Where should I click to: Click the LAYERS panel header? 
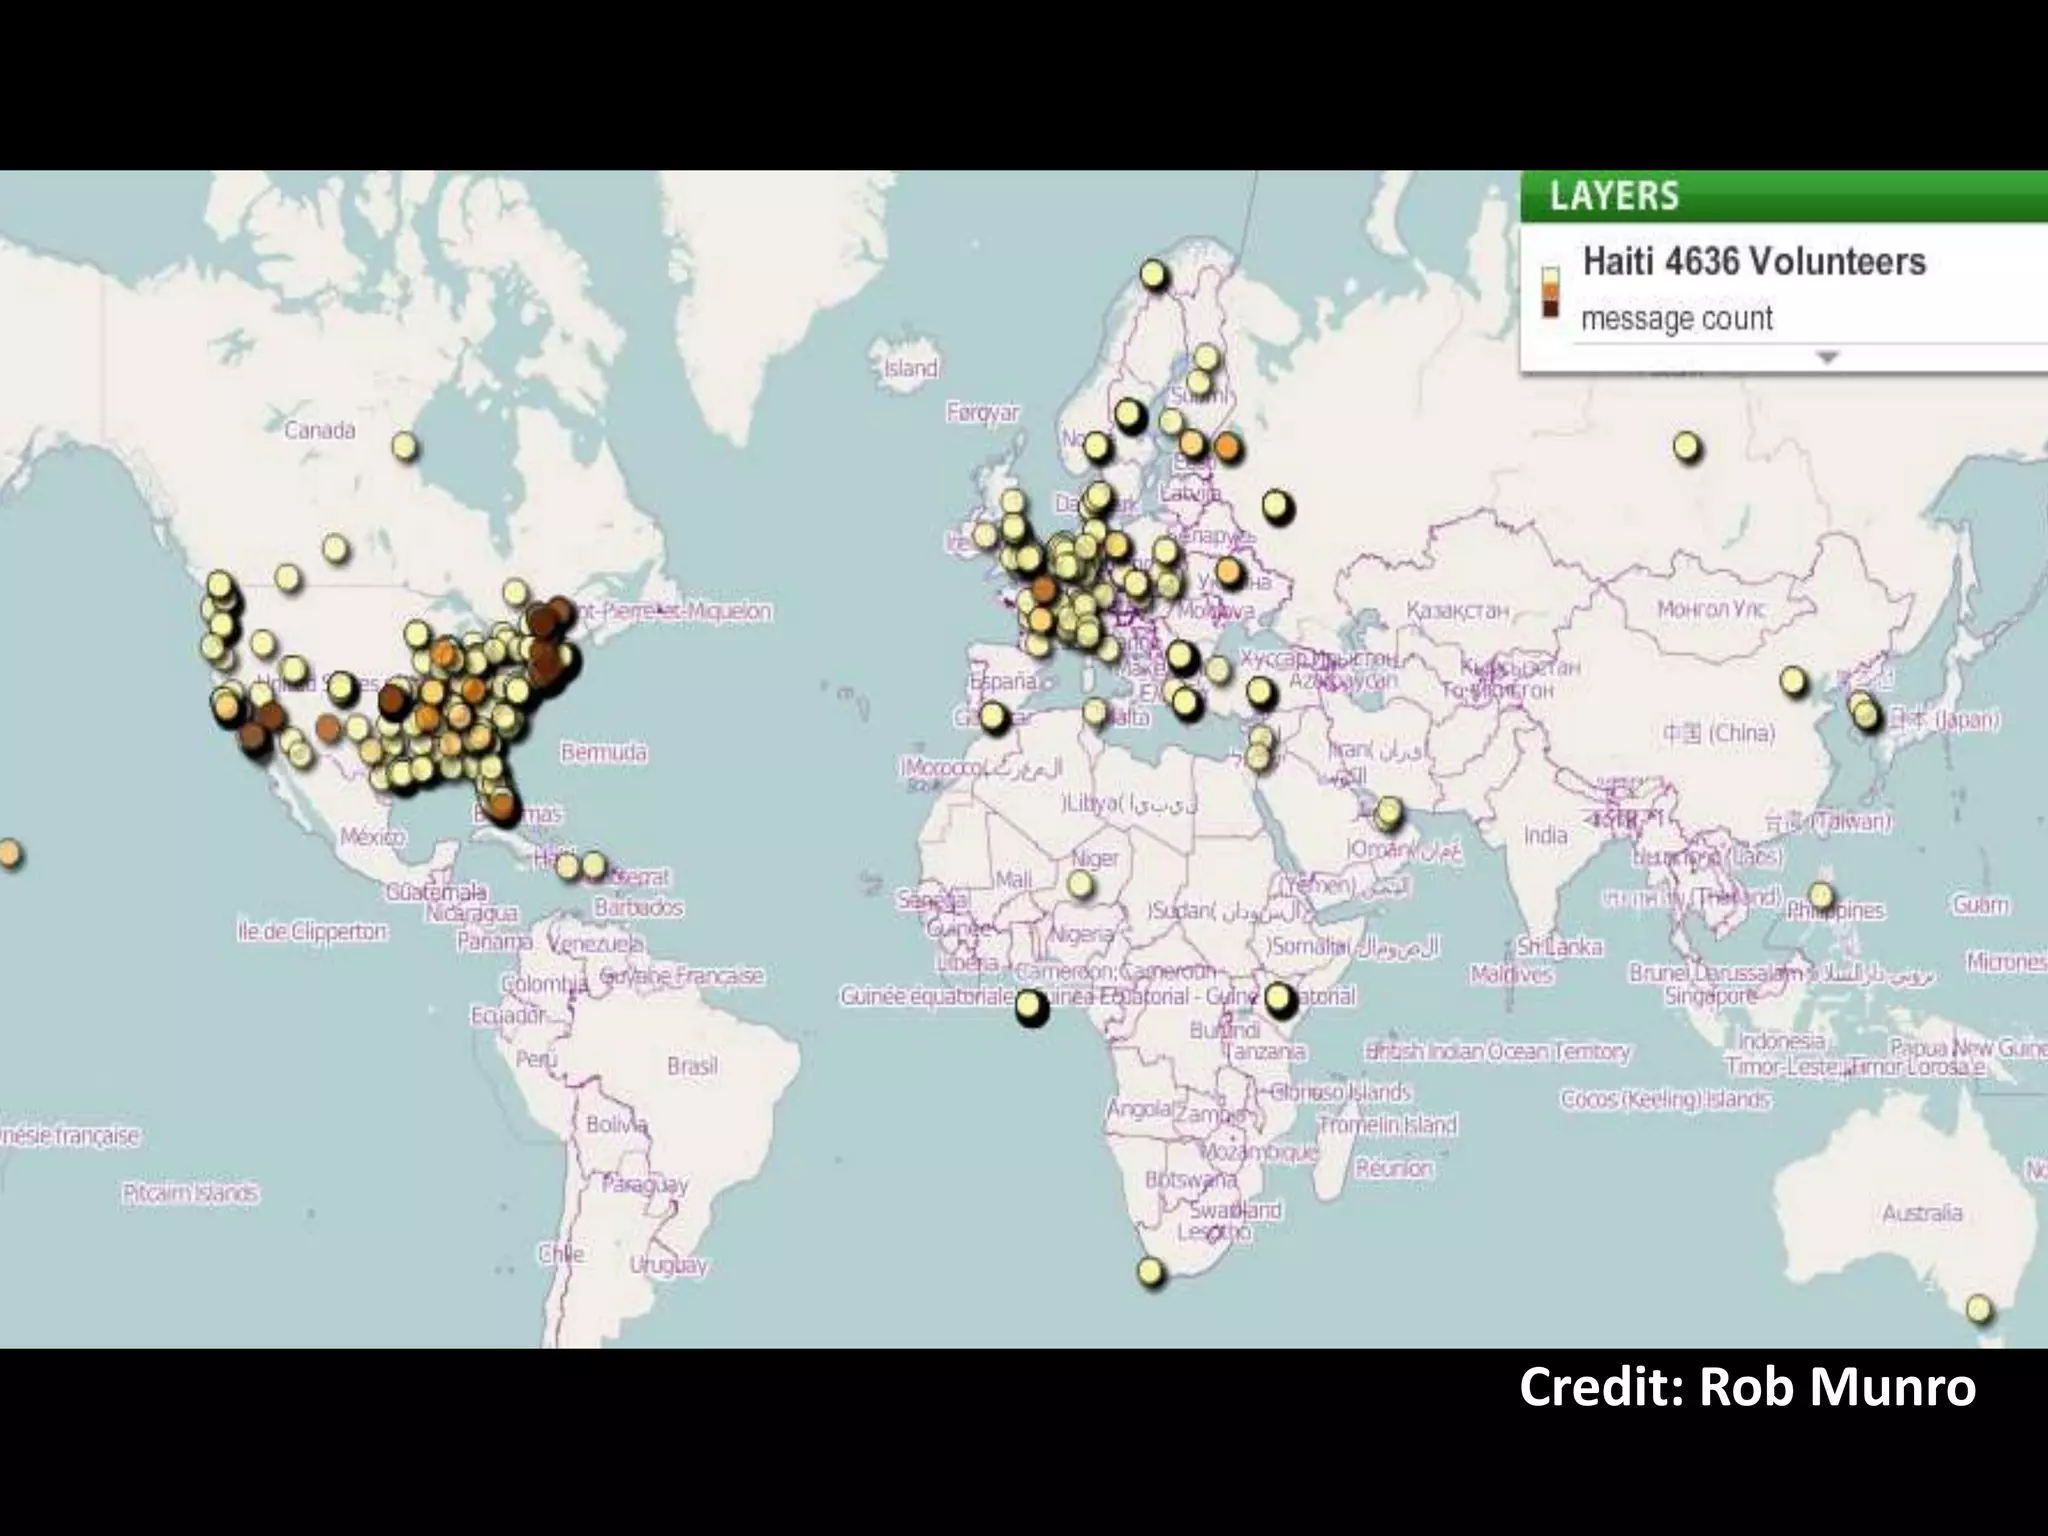(1614, 195)
